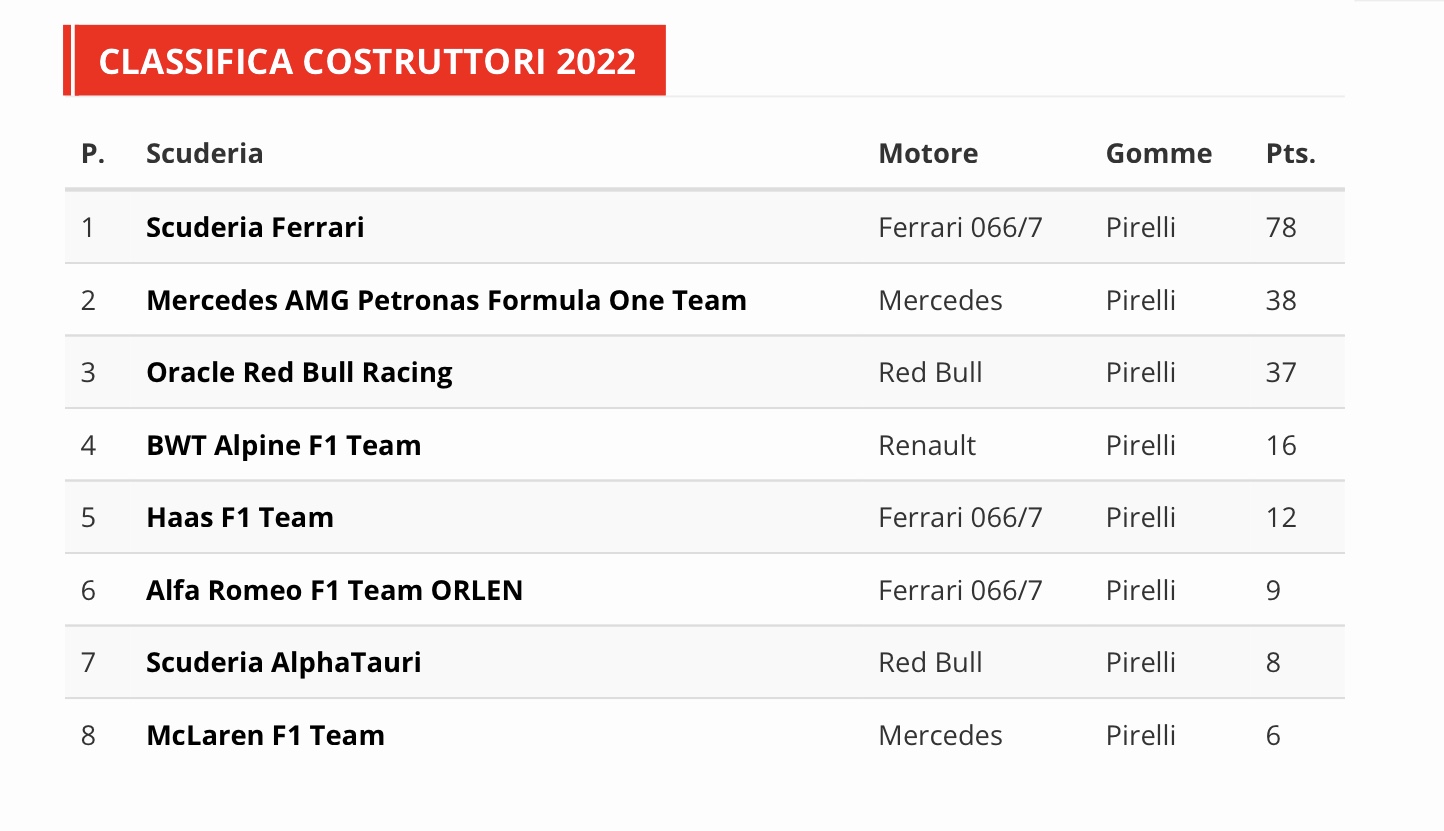Screen dimensions: 1444x831
Task: Click Ferrari 066/7 engine in Alfa Romeo row
Action: [x=960, y=590]
